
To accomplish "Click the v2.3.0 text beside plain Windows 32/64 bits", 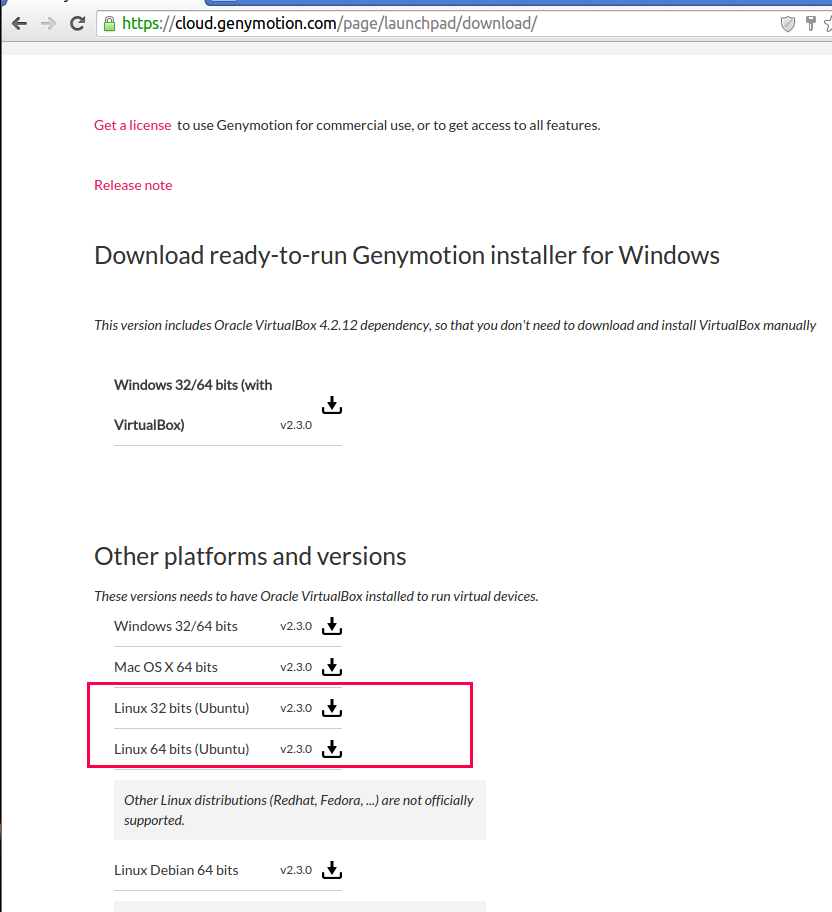I will coord(296,626).
